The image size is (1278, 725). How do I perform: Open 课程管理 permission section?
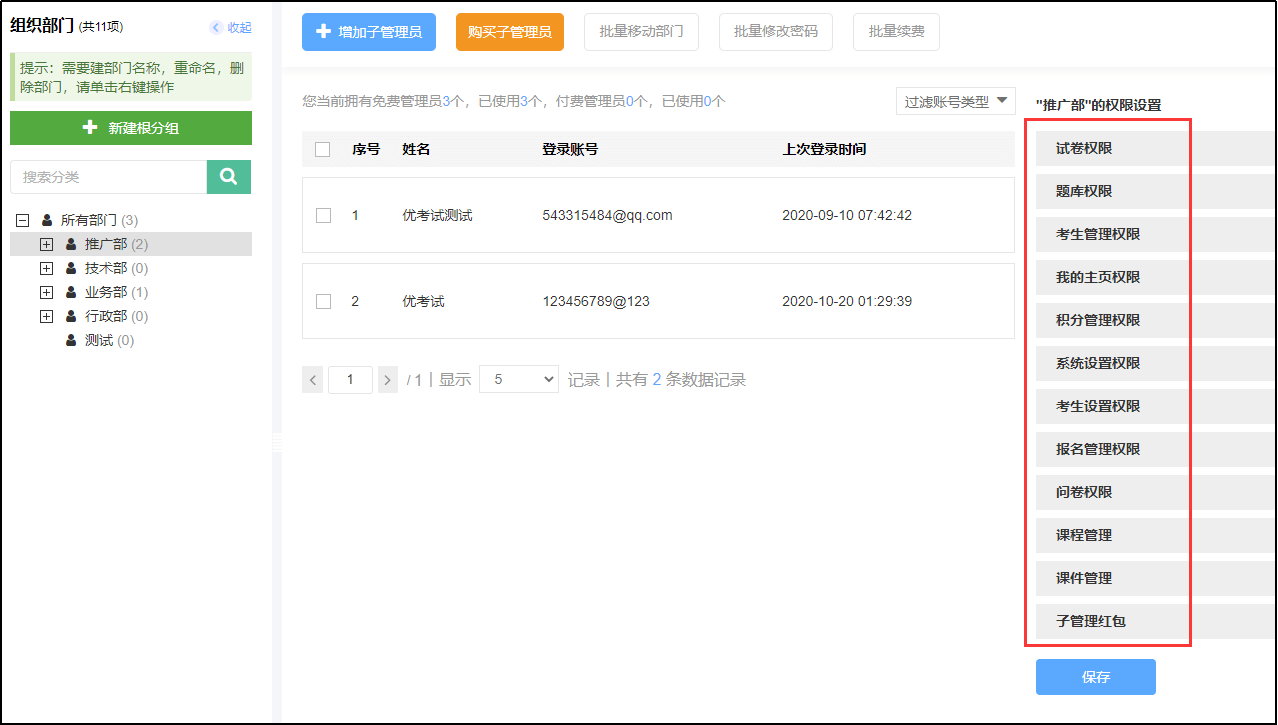click(x=1156, y=535)
